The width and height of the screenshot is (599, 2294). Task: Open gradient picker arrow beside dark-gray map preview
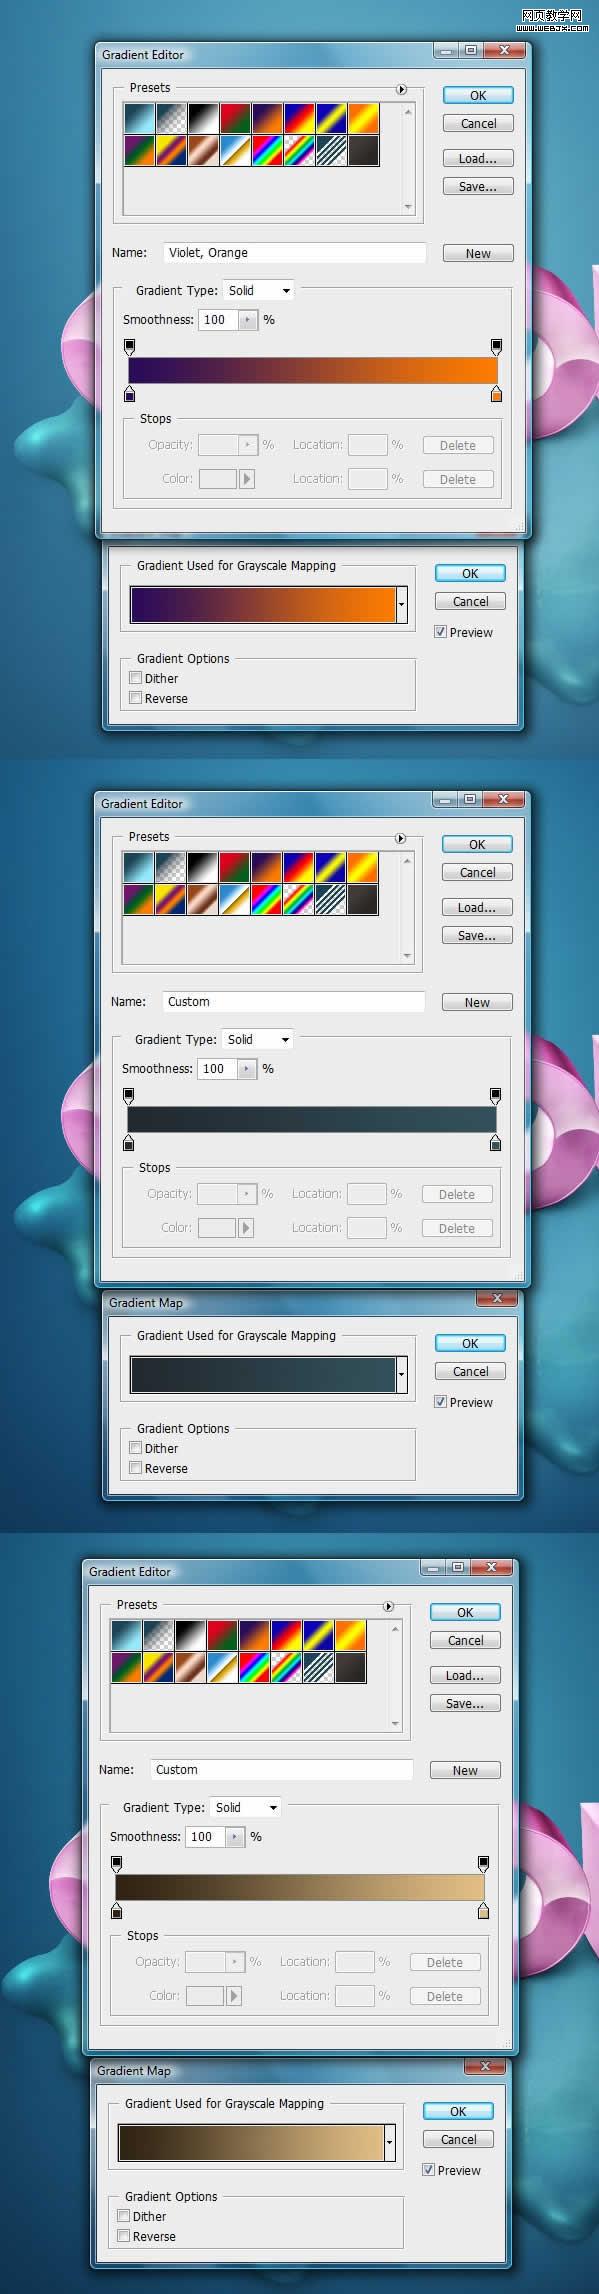coord(402,1375)
